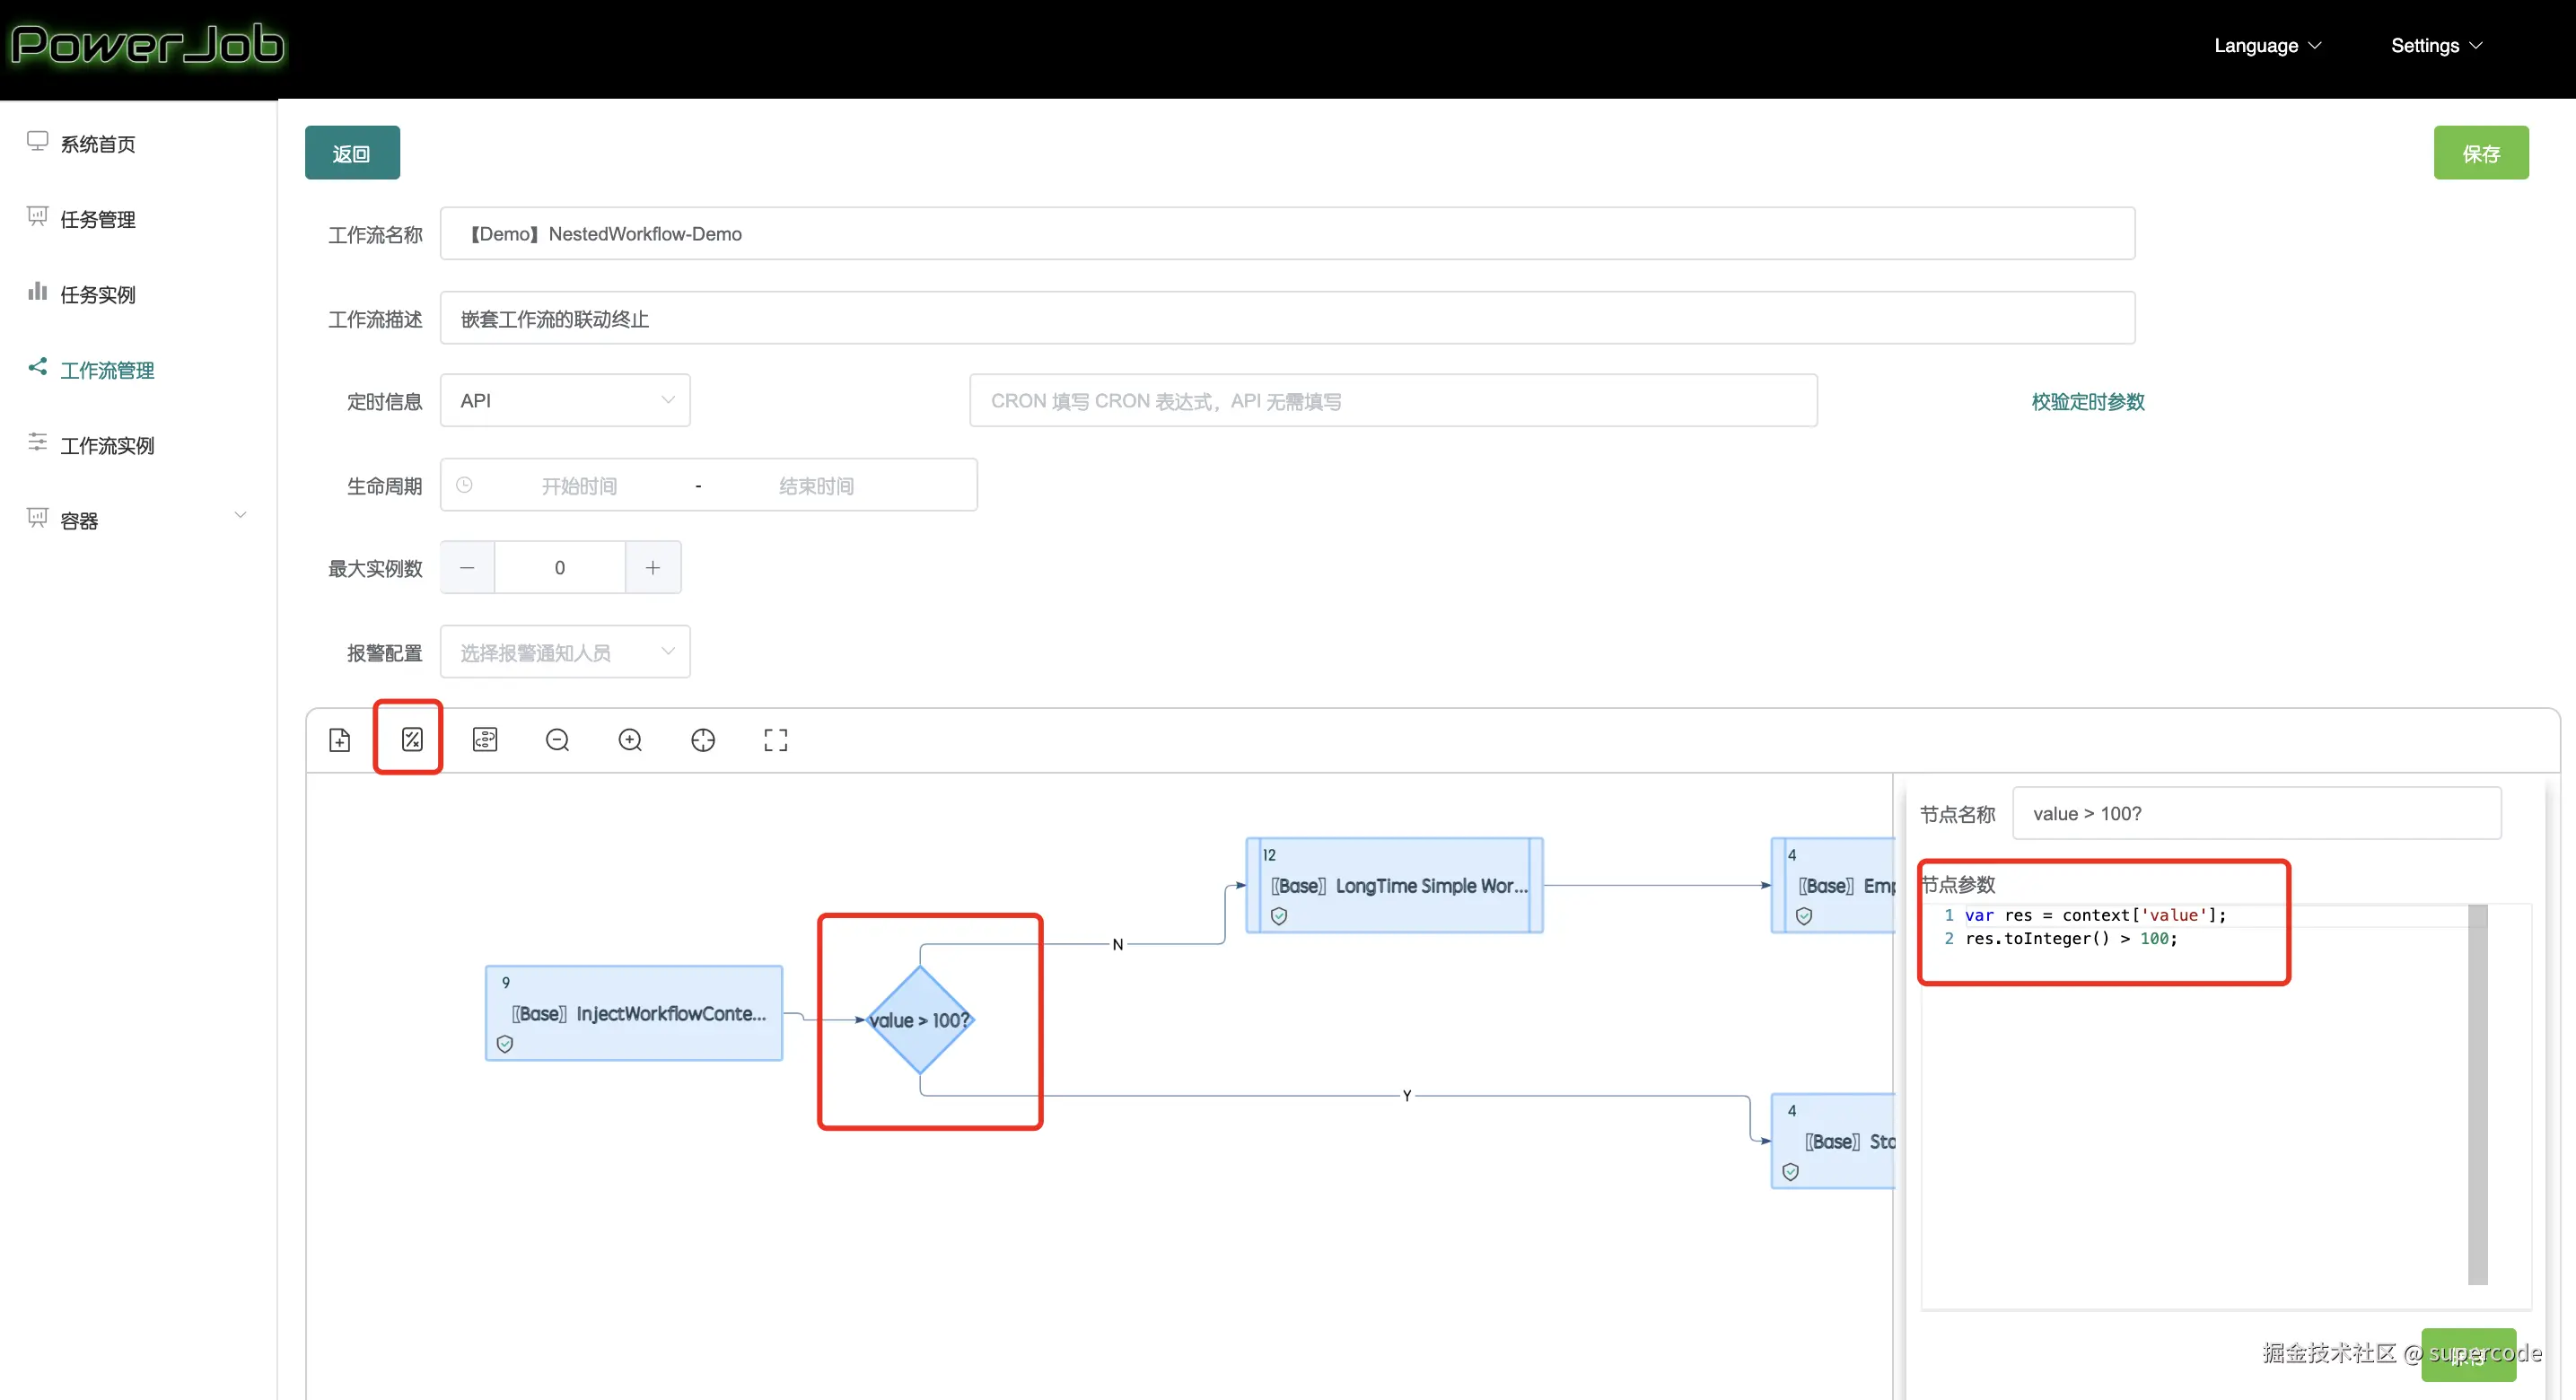The height and width of the screenshot is (1400, 2576).
Task: Click the auto-center crosshair icon
Action: 703,740
